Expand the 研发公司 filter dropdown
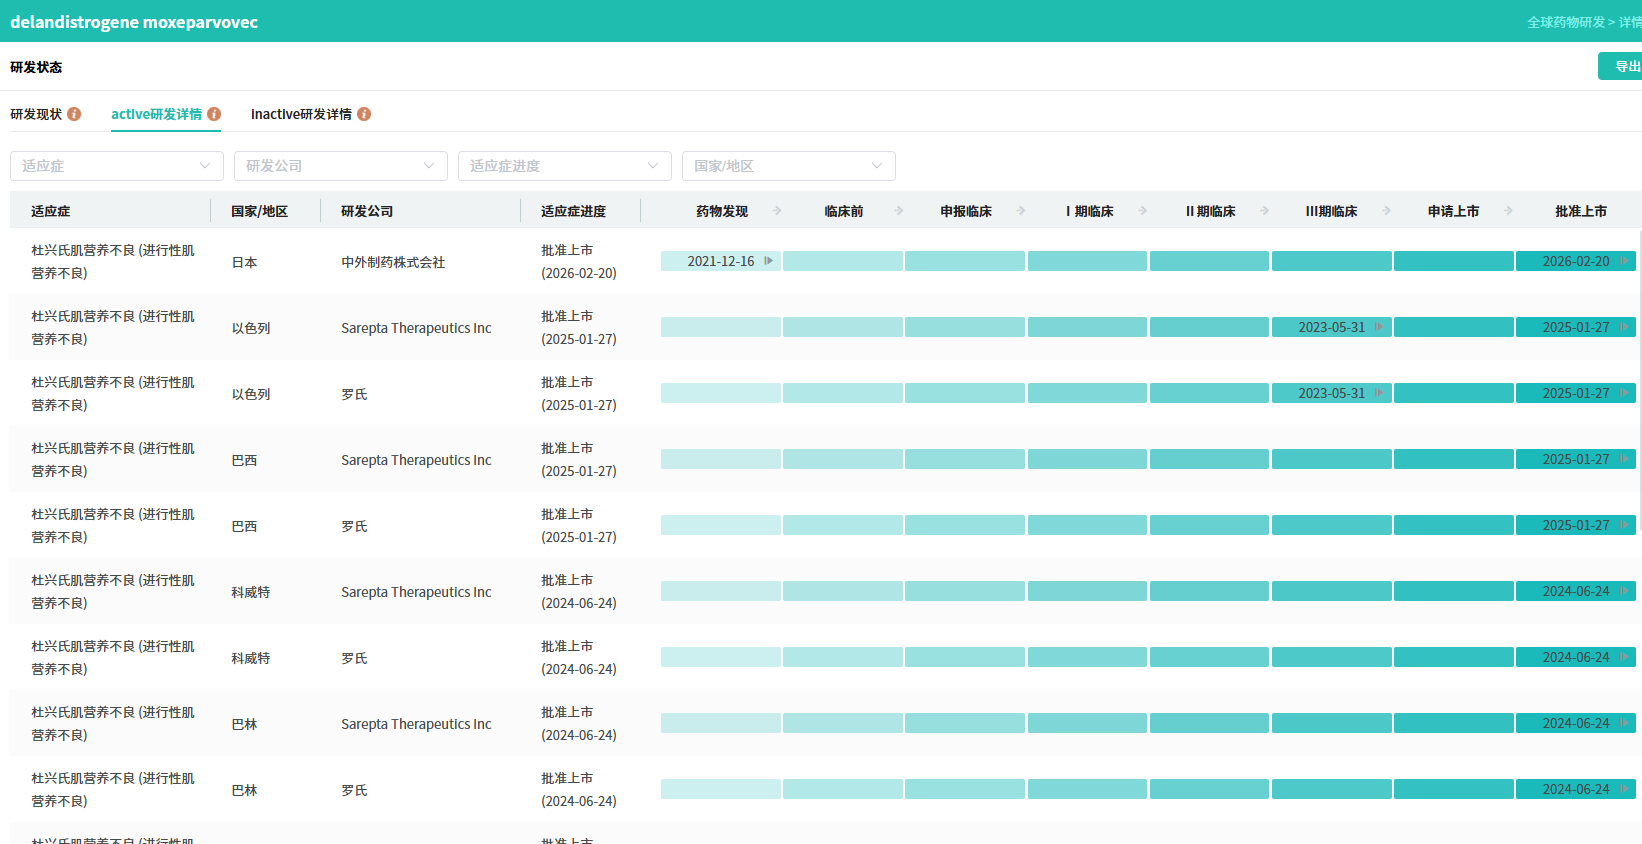Viewport: 1642px width, 844px height. [x=341, y=166]
